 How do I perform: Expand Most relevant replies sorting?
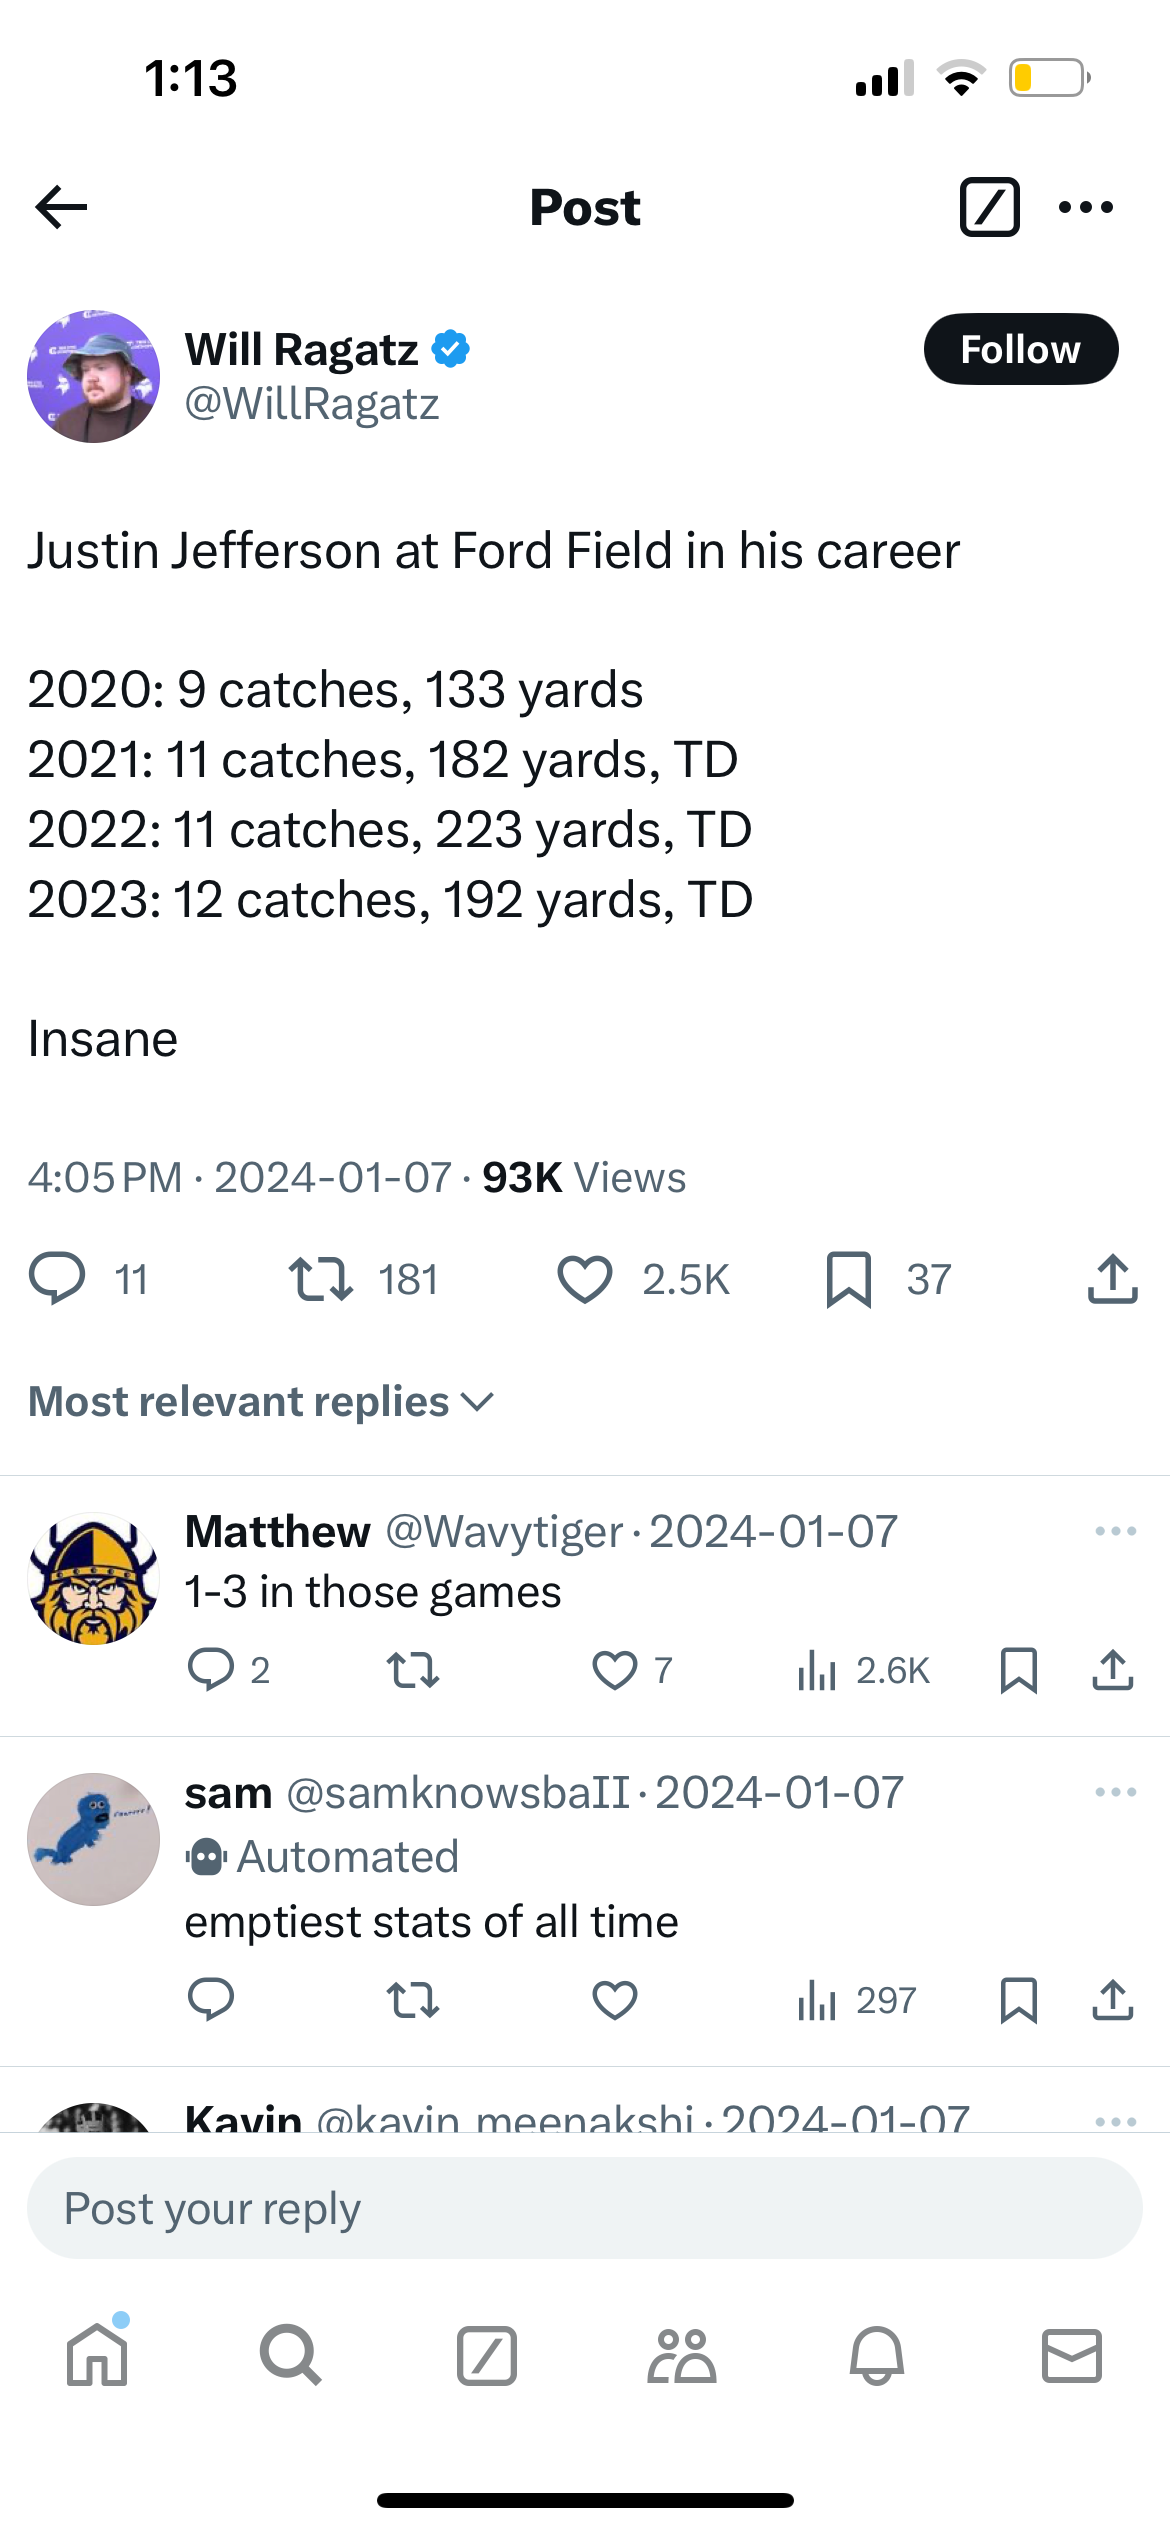262,1402
